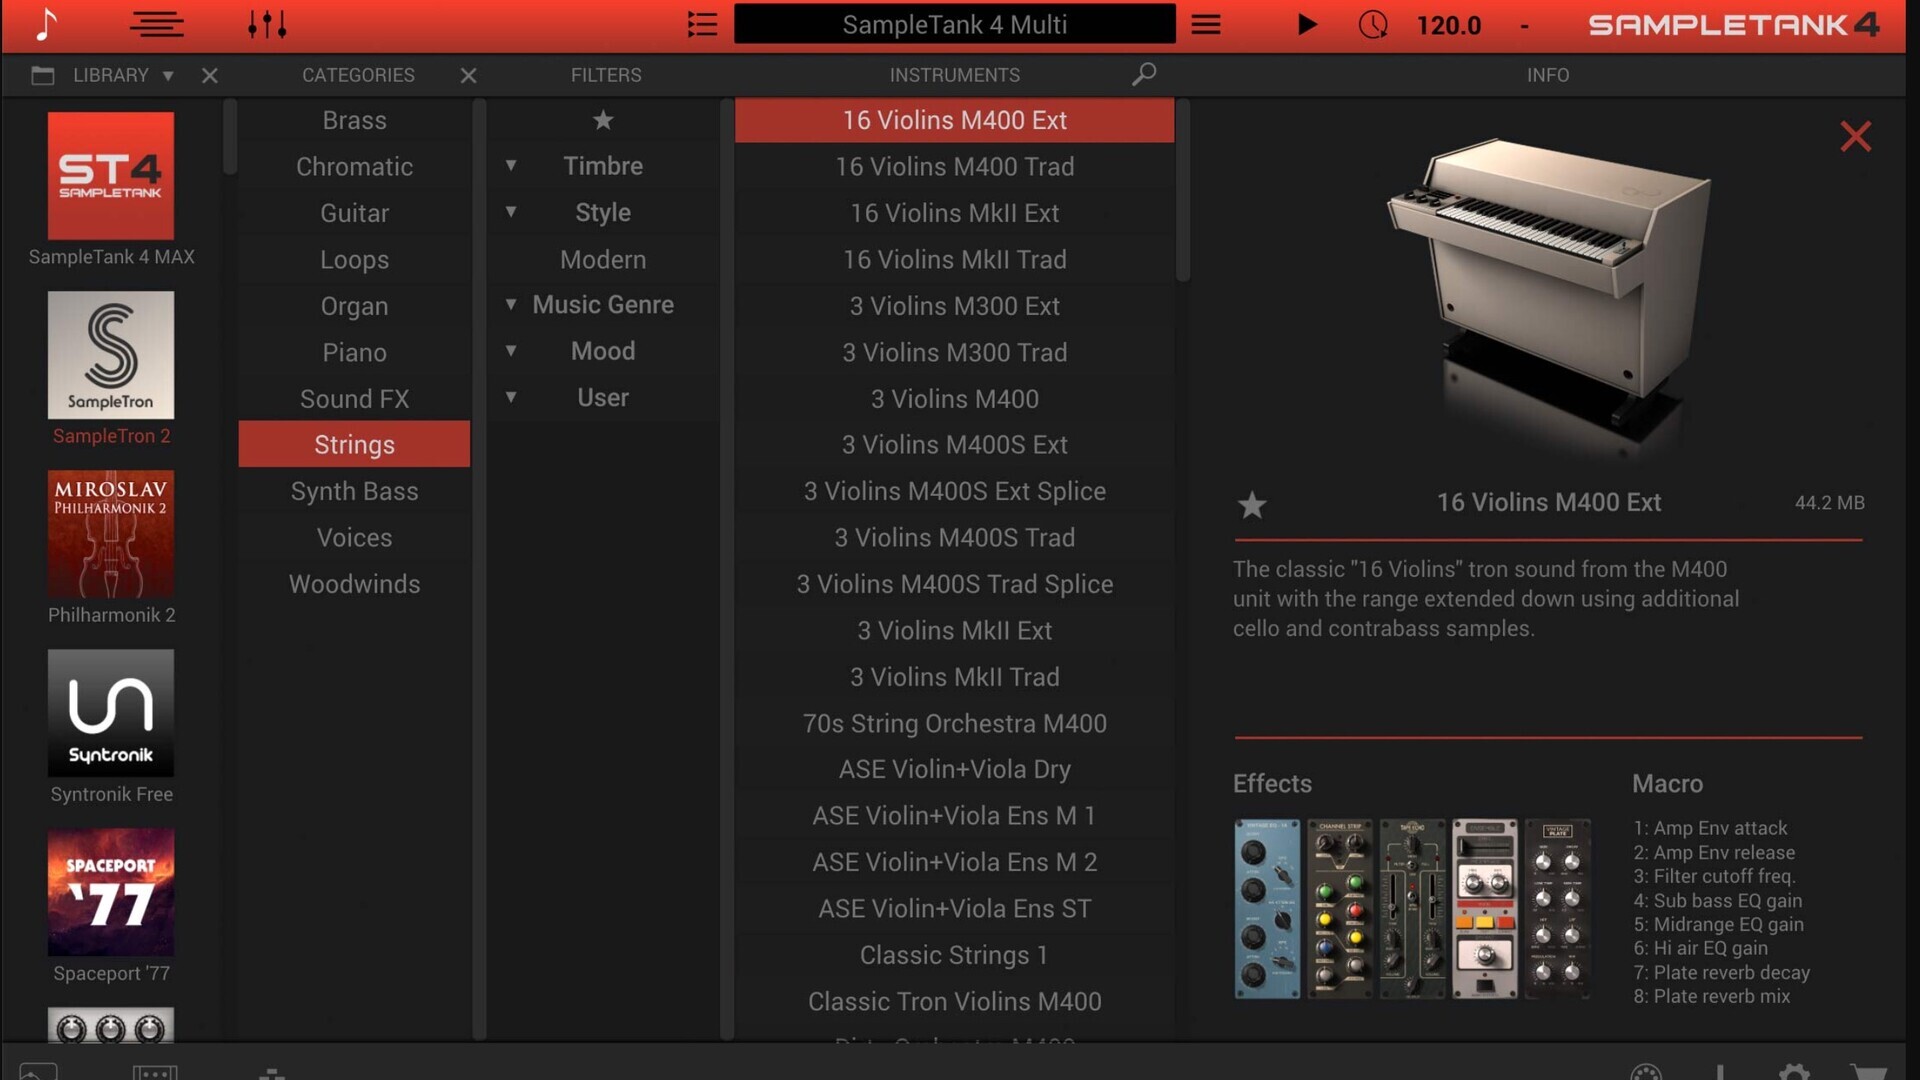Expand the Music Genre filter group
This screenshot has width=1920, height=1080.
coord(511,304)
